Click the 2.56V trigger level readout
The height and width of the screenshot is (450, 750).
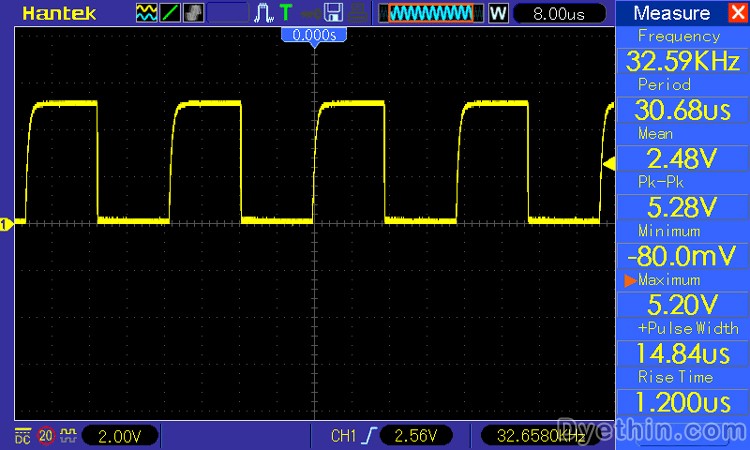coord(416,436)
